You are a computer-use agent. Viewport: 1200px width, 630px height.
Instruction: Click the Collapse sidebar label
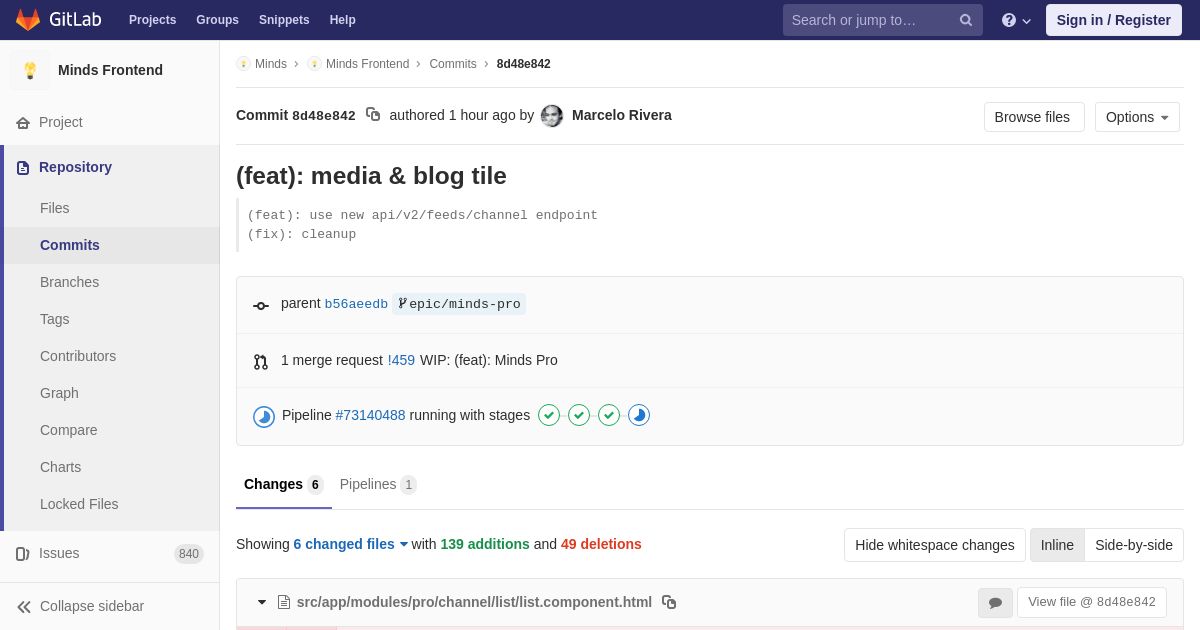(92, 606)
